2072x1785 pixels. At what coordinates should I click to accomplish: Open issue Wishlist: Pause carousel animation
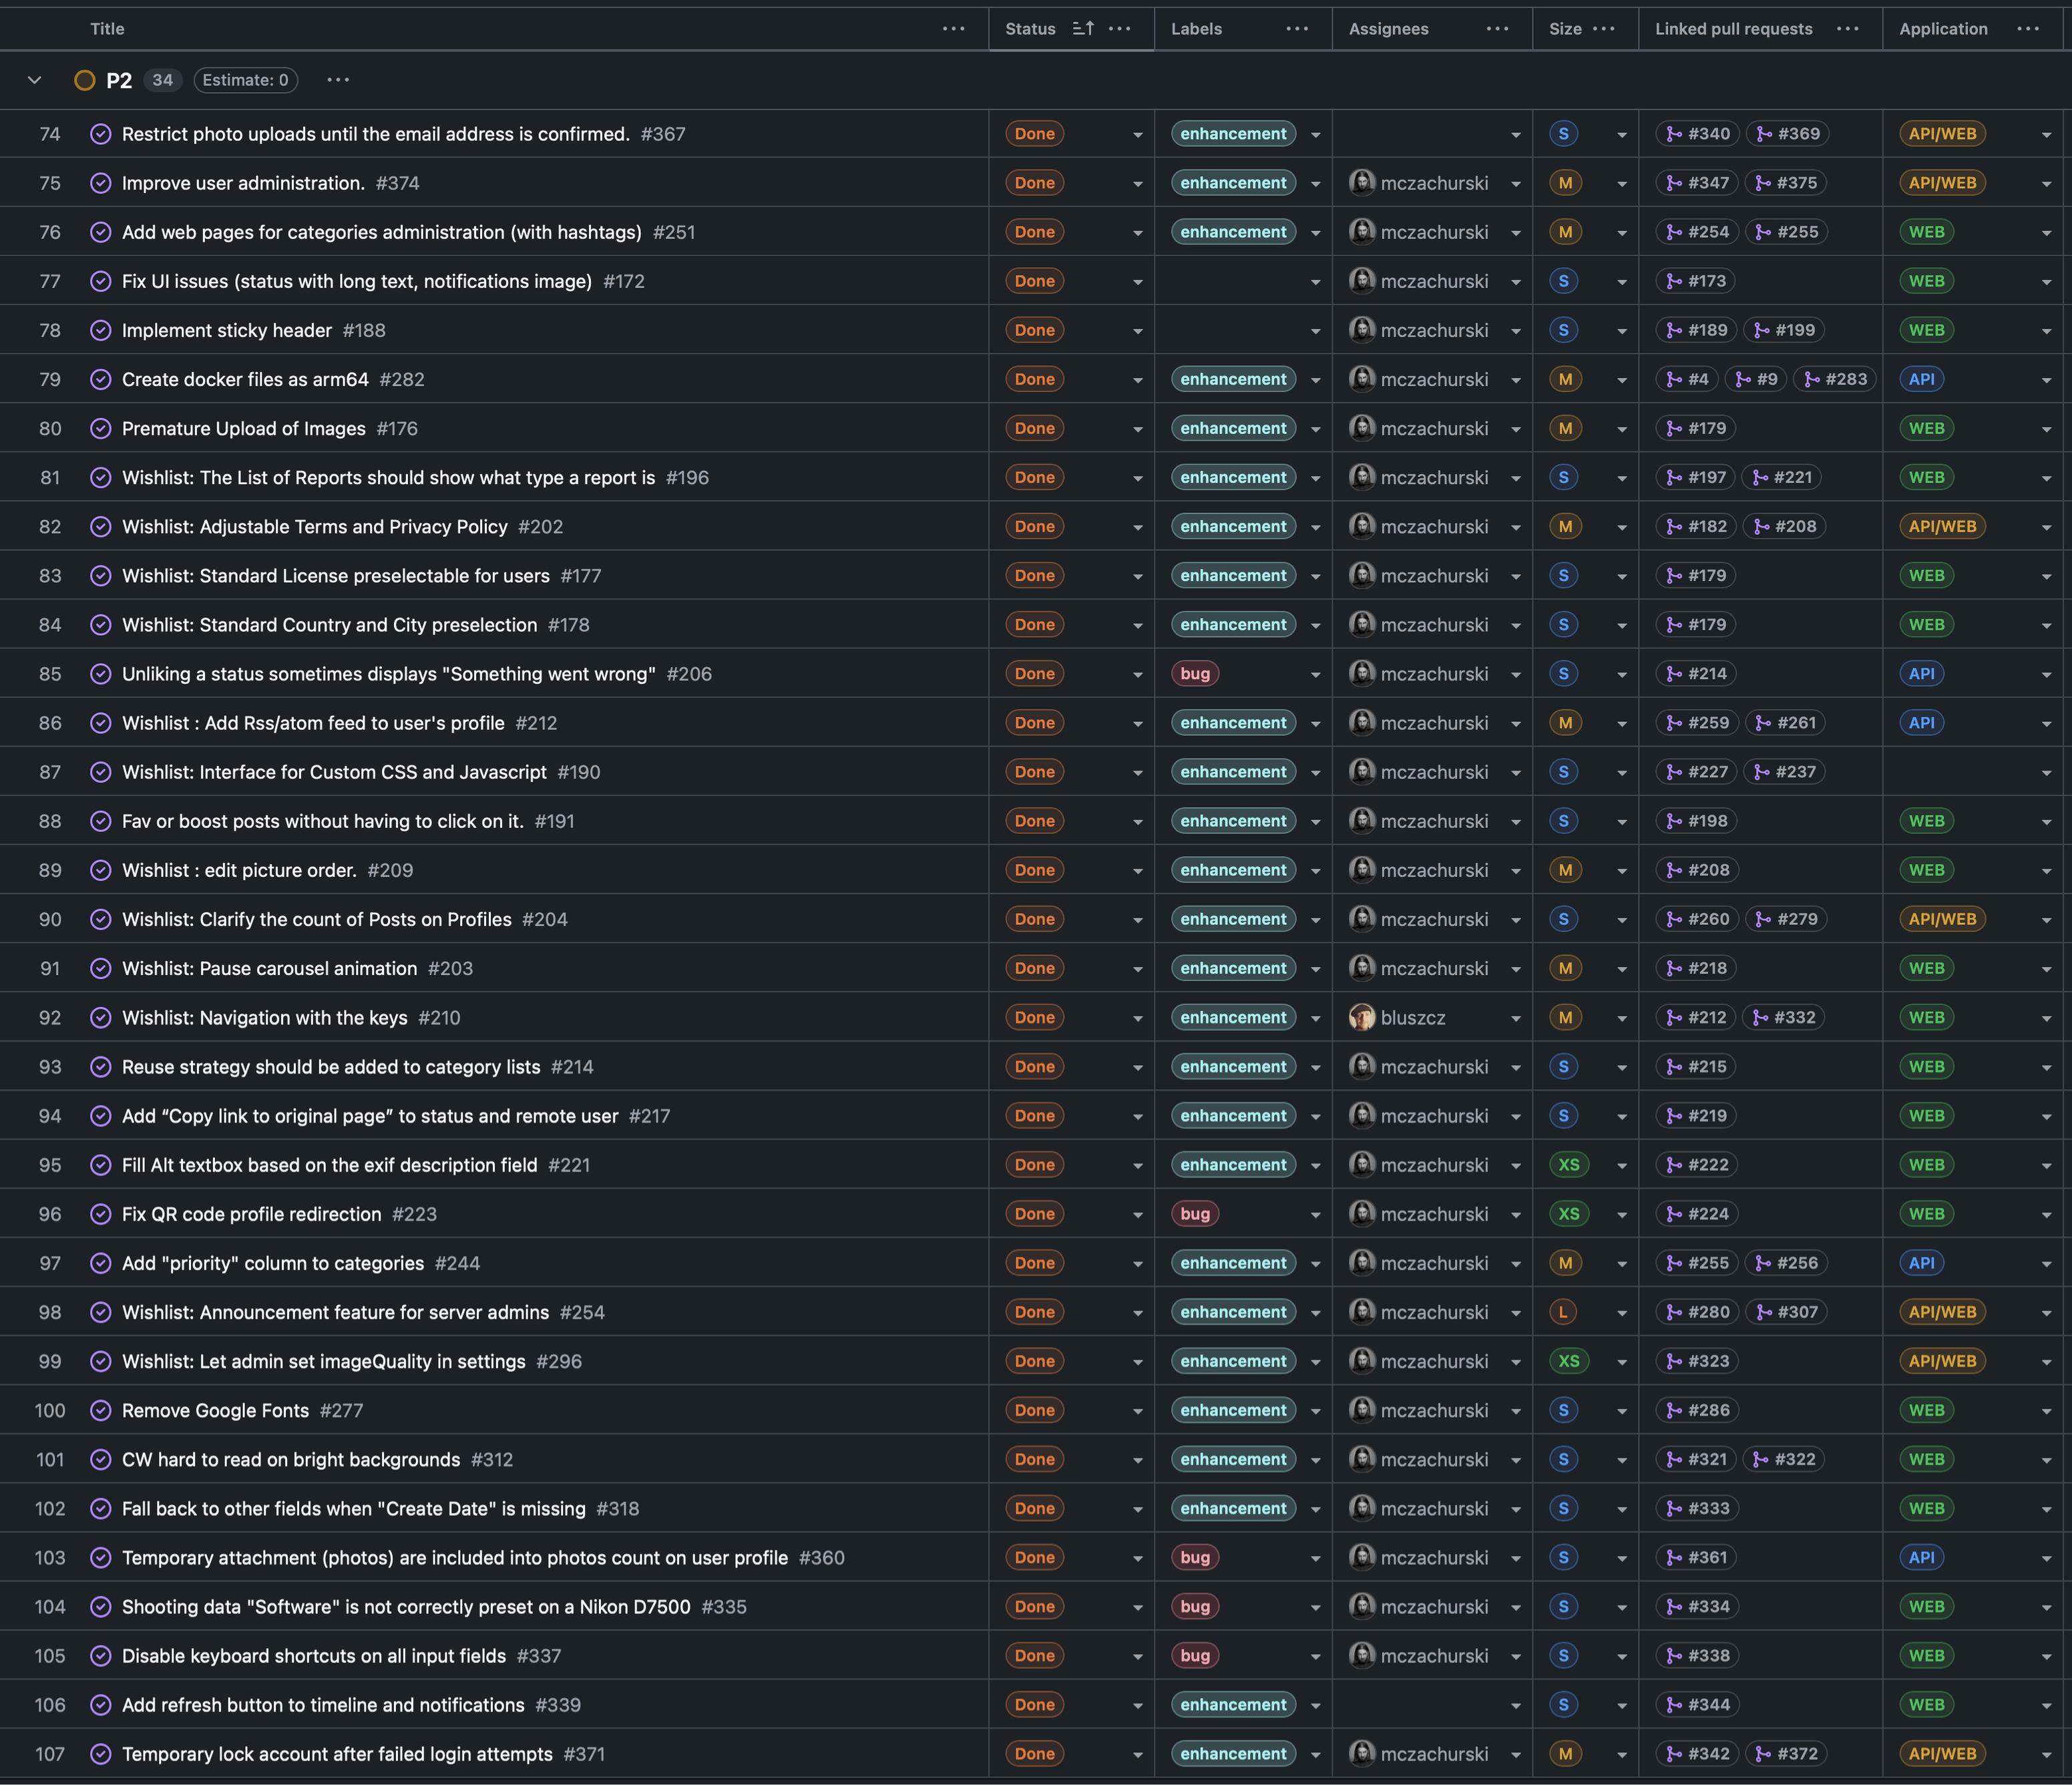click(269, 969)
